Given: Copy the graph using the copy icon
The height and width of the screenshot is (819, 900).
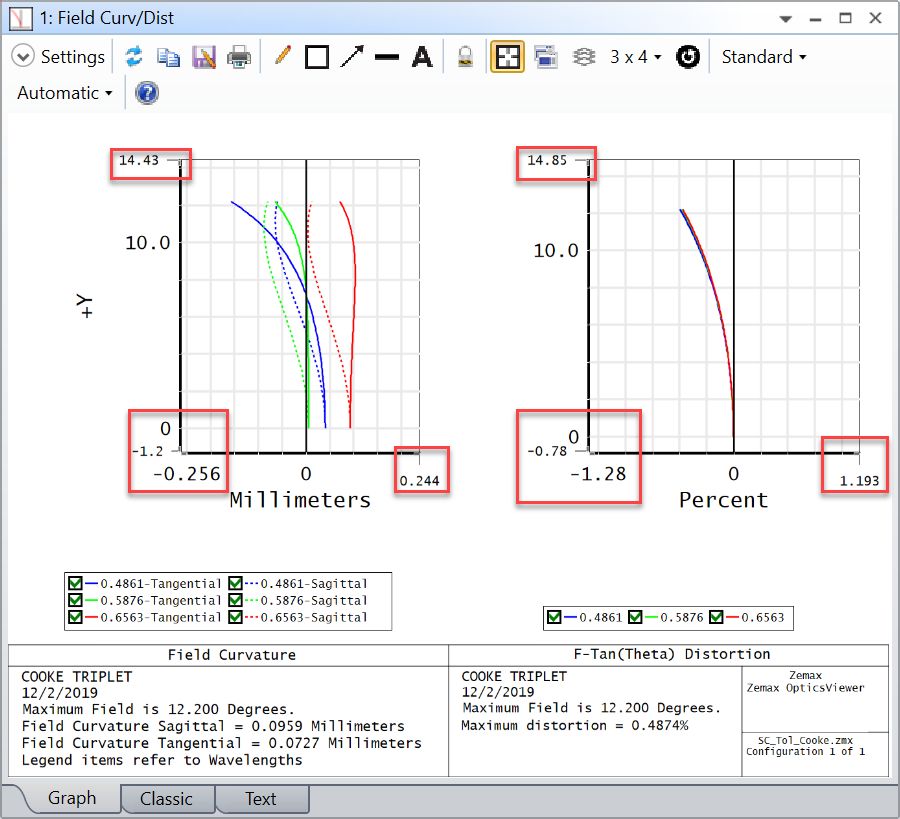Looking at the screenshot, I should tap(169, 57).
